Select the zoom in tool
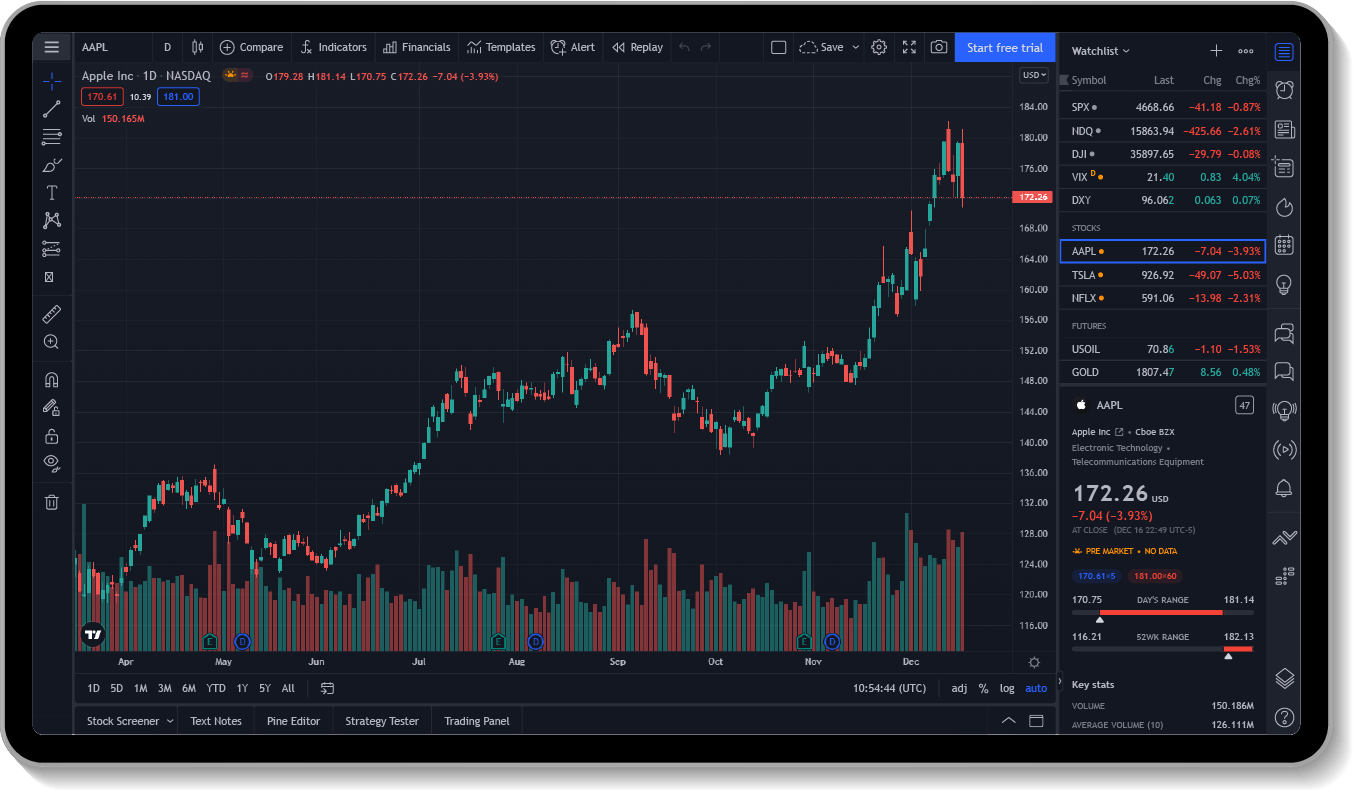 pyautogui.click(x=52, y=342)
